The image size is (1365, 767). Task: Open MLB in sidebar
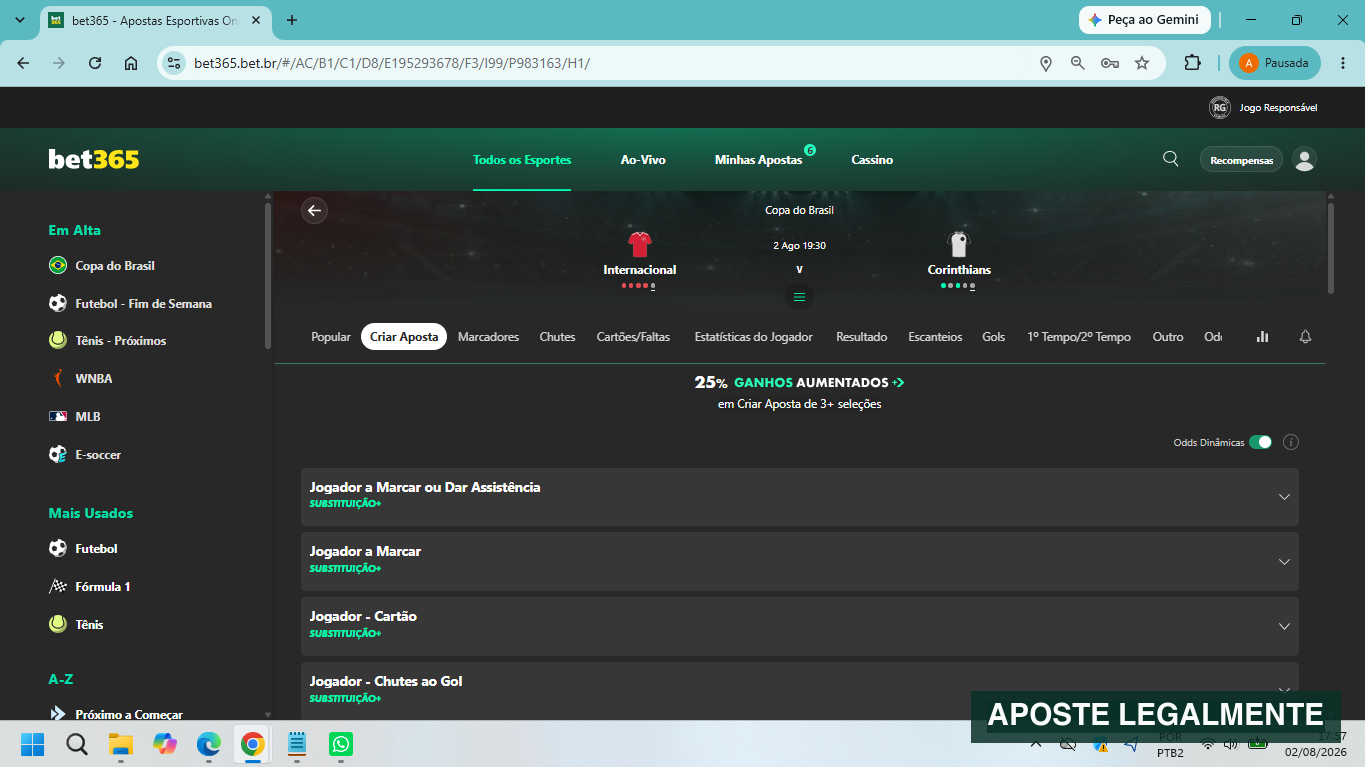[88, 417]
